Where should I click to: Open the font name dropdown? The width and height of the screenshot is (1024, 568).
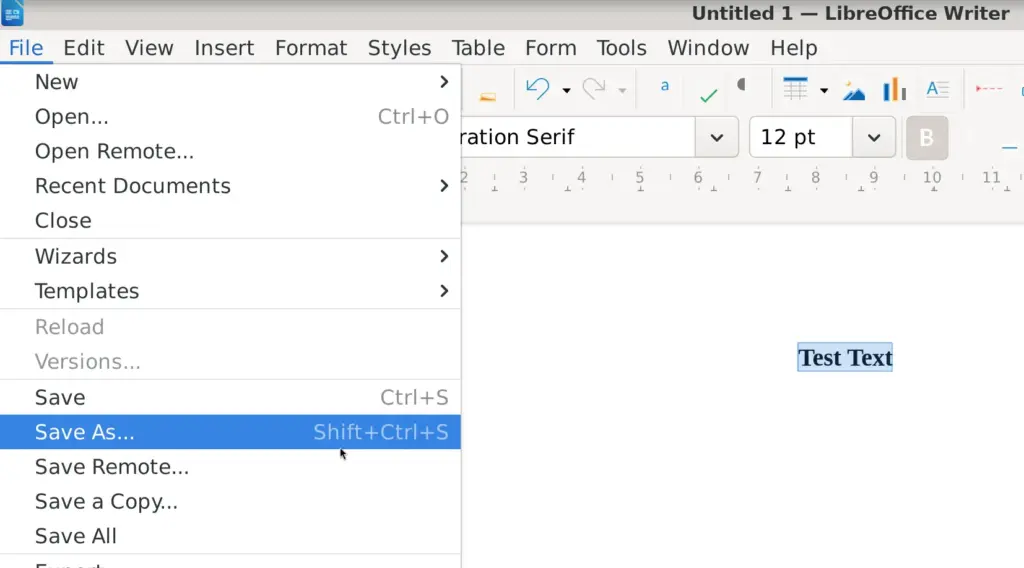[x=716, y=138]
